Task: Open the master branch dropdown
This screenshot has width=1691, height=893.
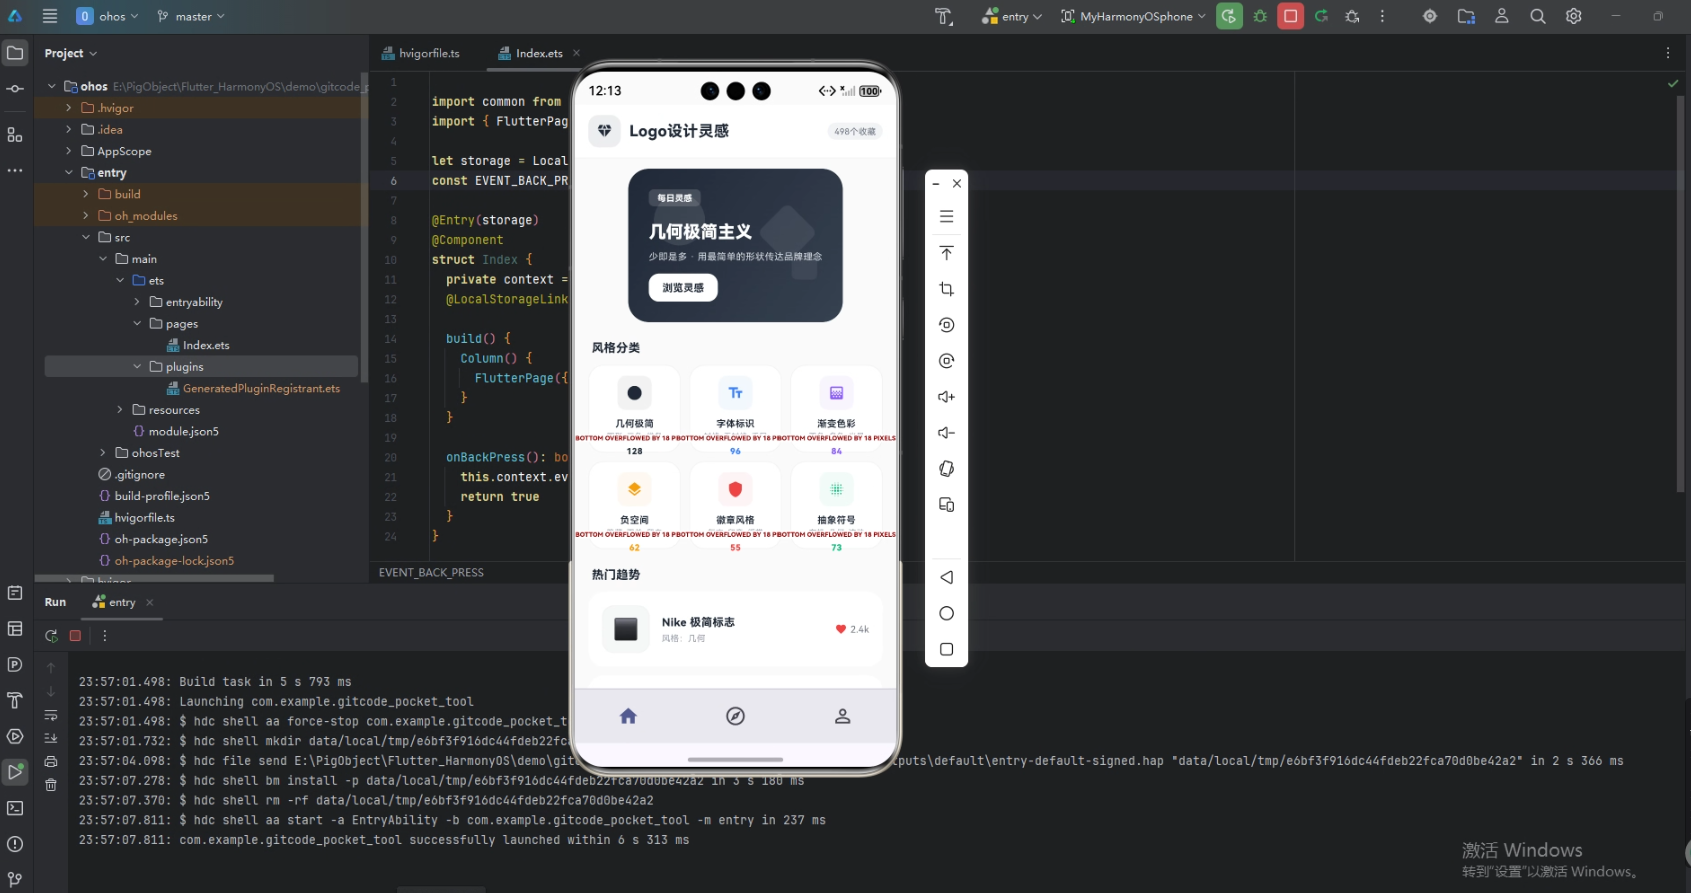Action: [x=191, y=16]
